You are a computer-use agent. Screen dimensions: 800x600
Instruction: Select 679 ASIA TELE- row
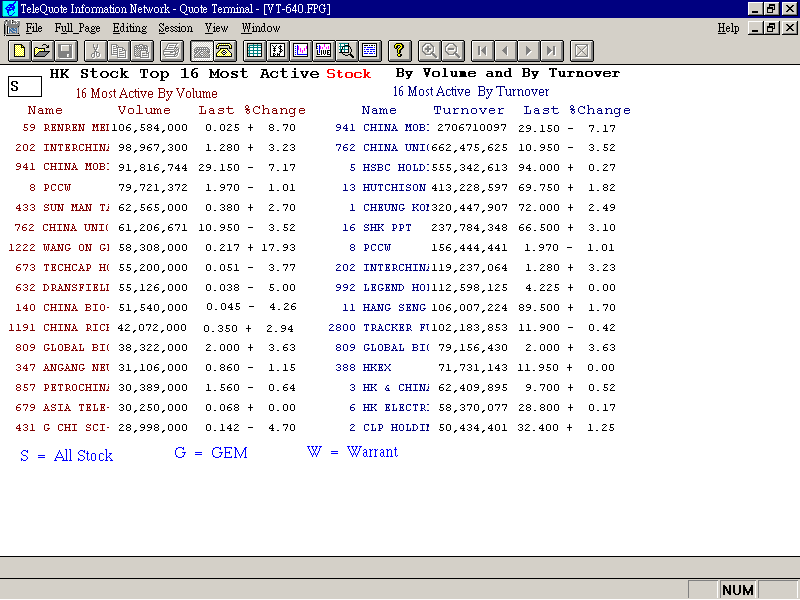[155, 408]
